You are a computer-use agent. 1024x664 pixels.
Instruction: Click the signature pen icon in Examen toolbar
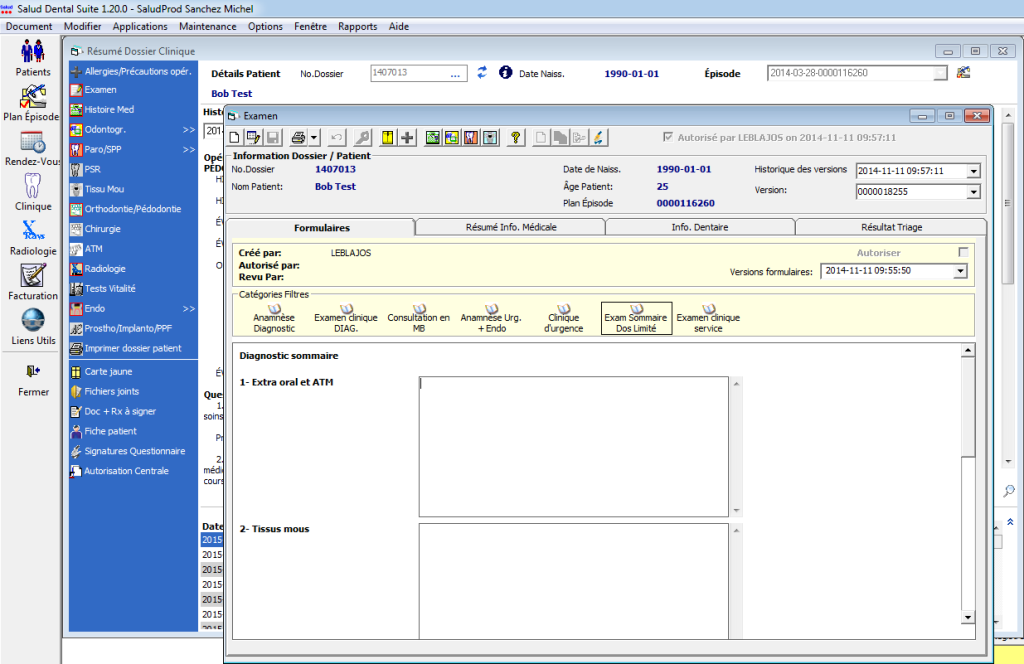(x=598, y=138)
